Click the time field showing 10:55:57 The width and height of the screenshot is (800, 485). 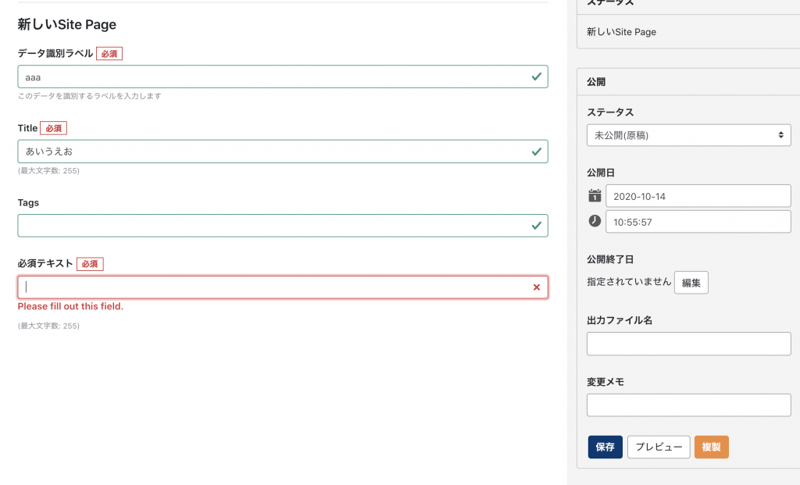(697, 221)
